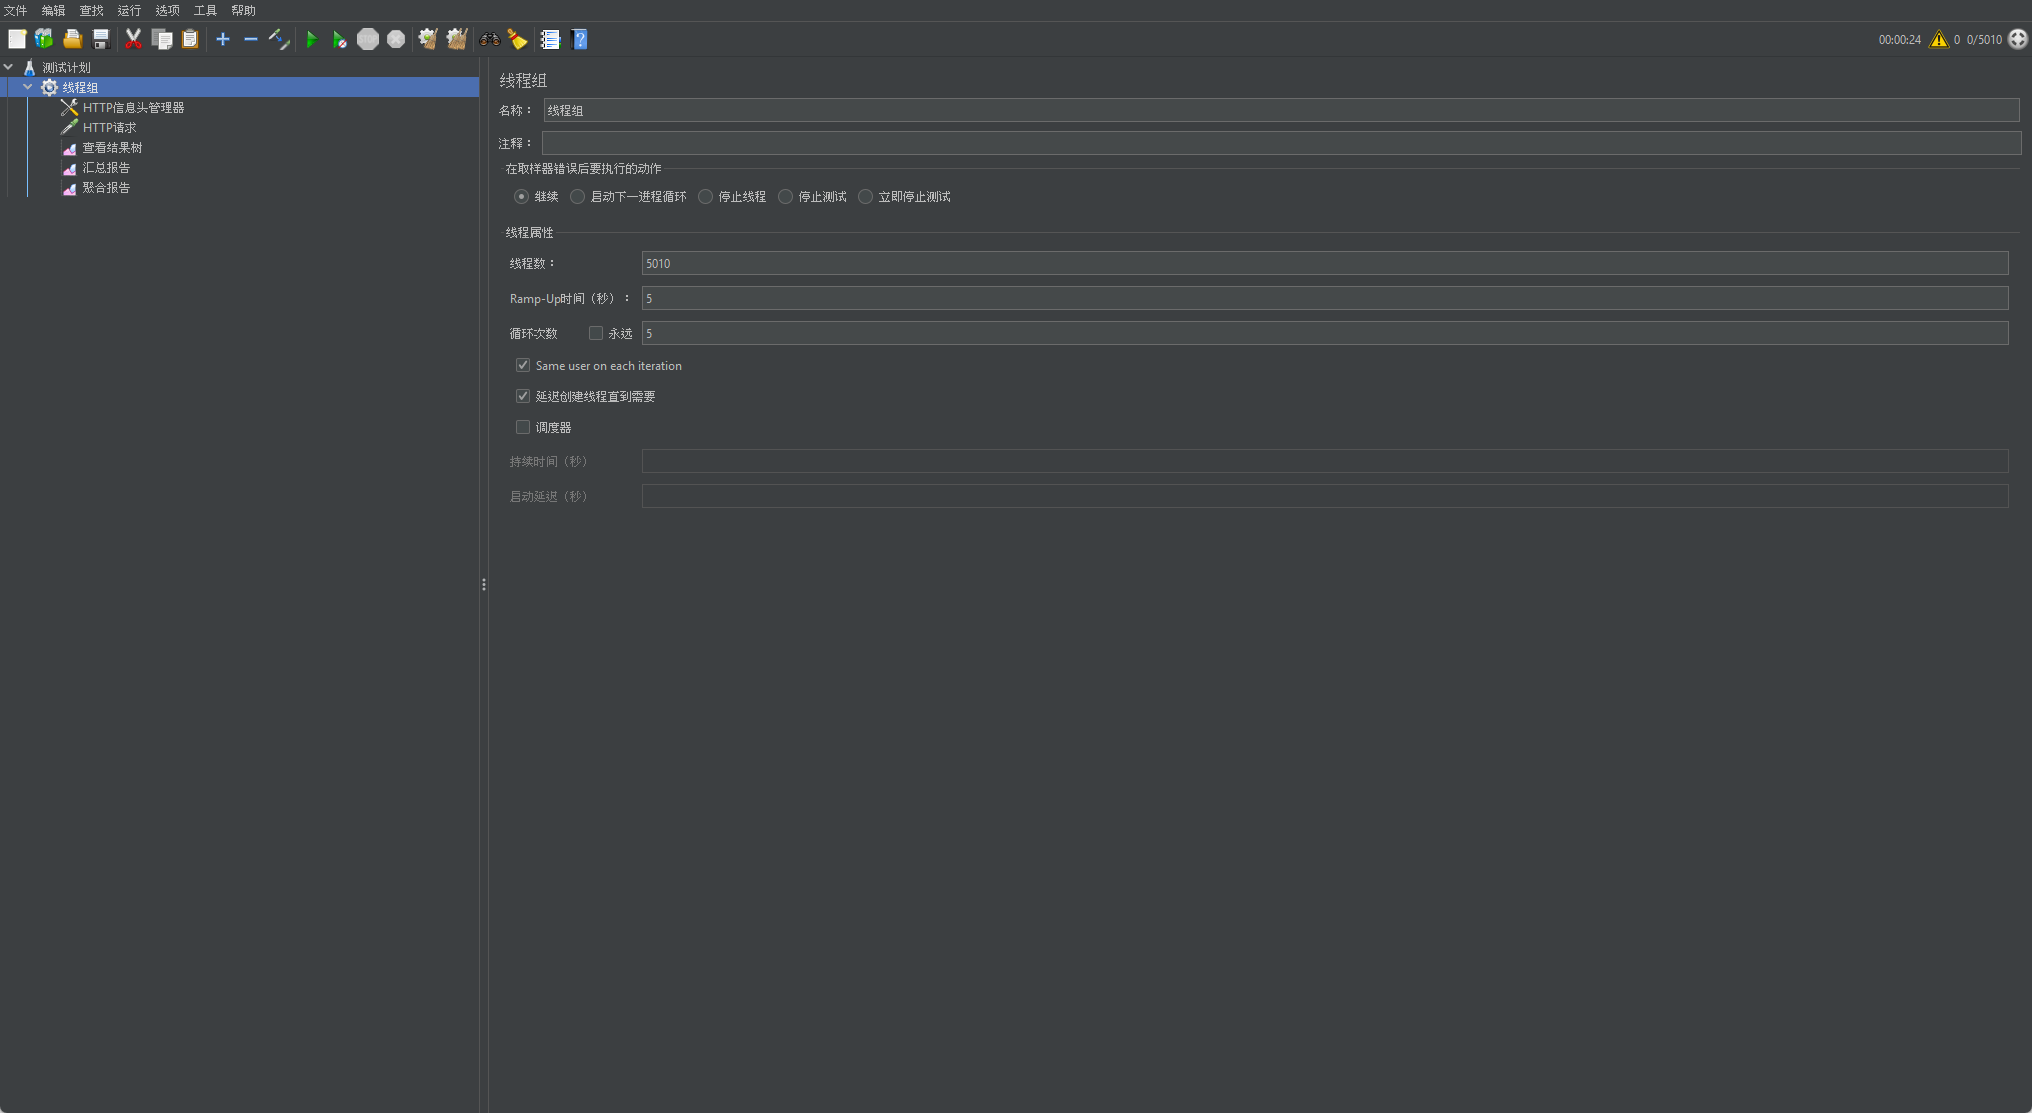The image size is (2032, 1113).
Task: Open the 选项 menu
Action: [168, 10]
